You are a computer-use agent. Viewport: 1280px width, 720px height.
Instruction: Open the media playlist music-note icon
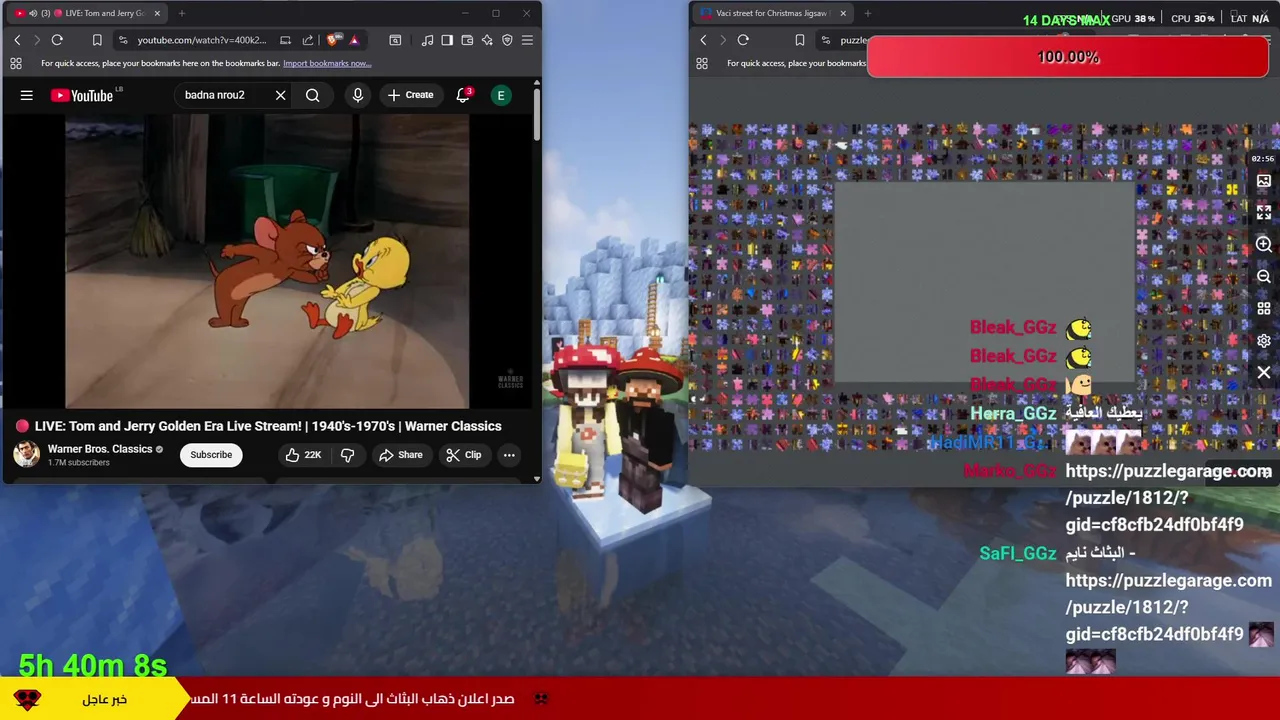[427, 40]
